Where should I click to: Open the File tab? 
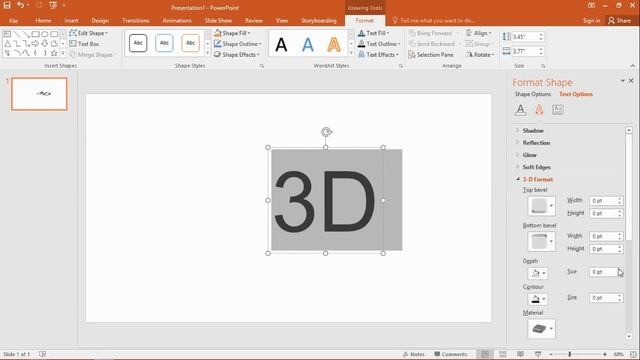tap(13, 20)
